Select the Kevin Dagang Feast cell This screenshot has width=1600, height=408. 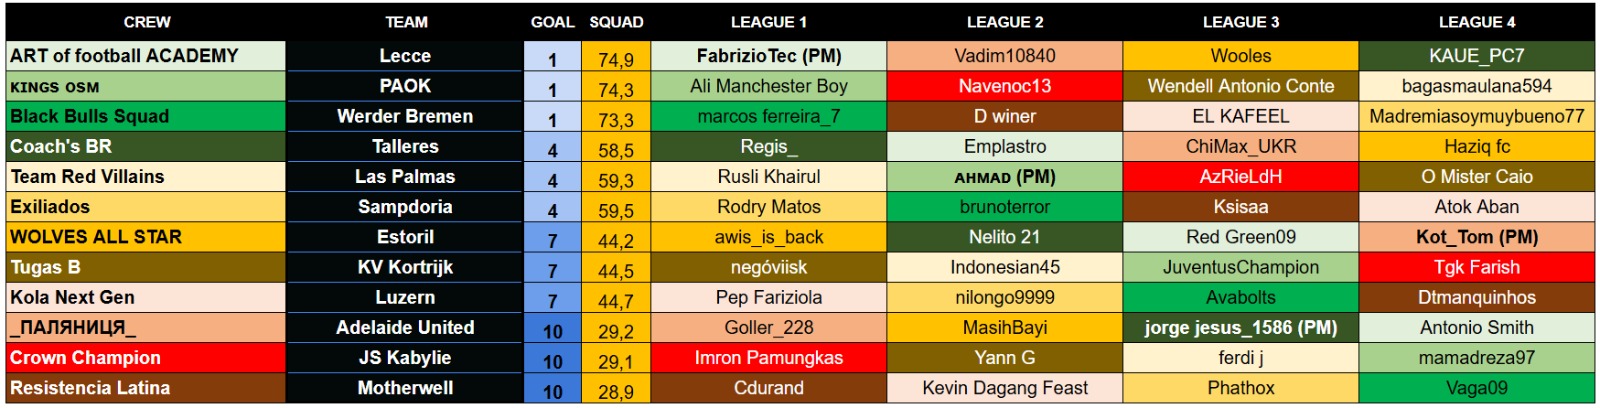(x=1005, y=388)
